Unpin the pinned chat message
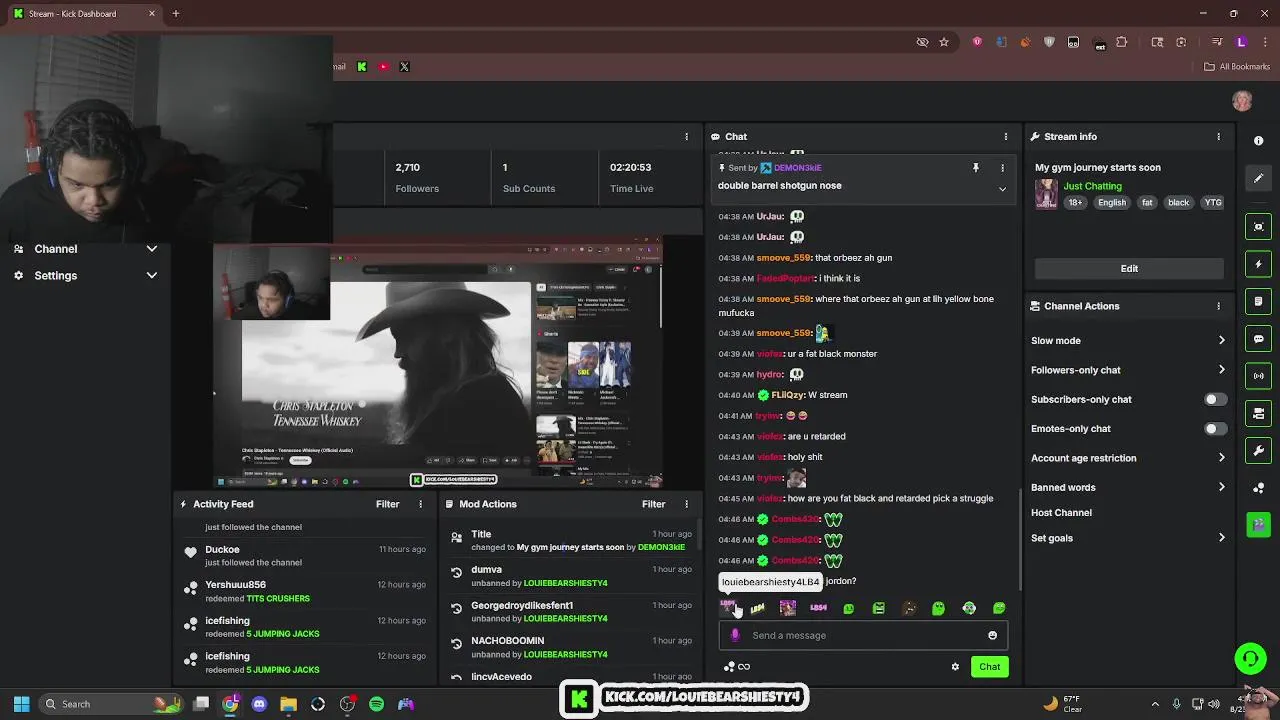The height and width of the screenshot is (720, 1280). [x=976, y=168]
